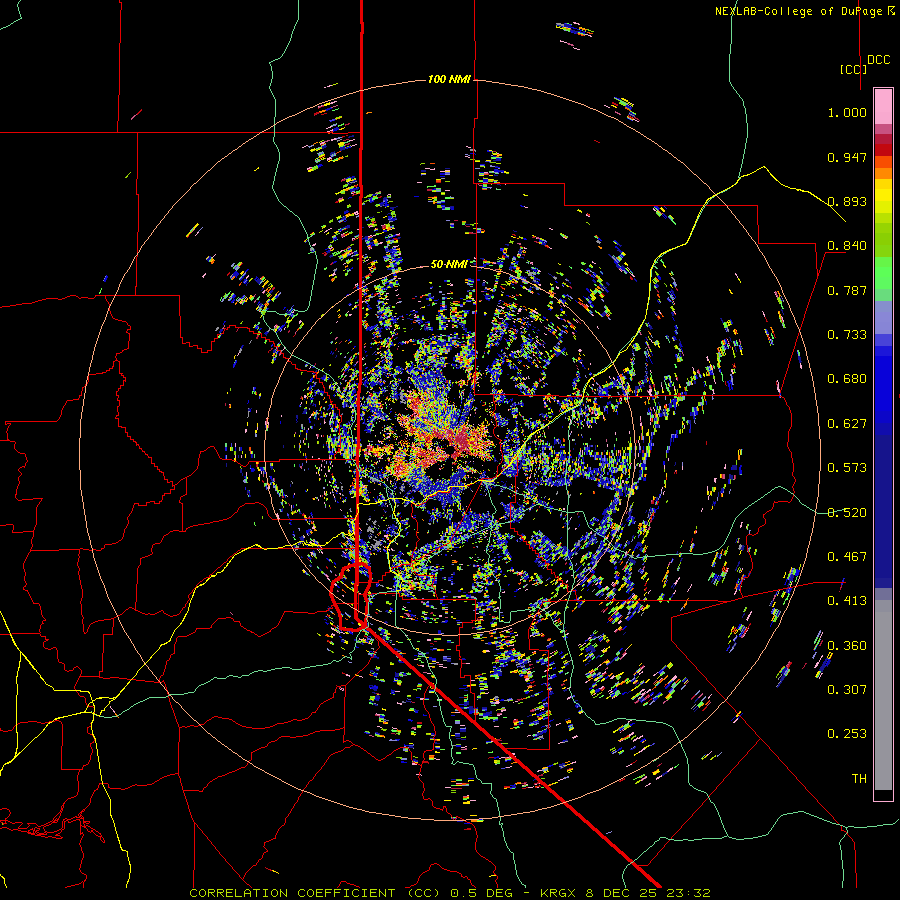Click the 0.627 legend value
This screenshot has height=900, width=900.
(x=847, y=424)
